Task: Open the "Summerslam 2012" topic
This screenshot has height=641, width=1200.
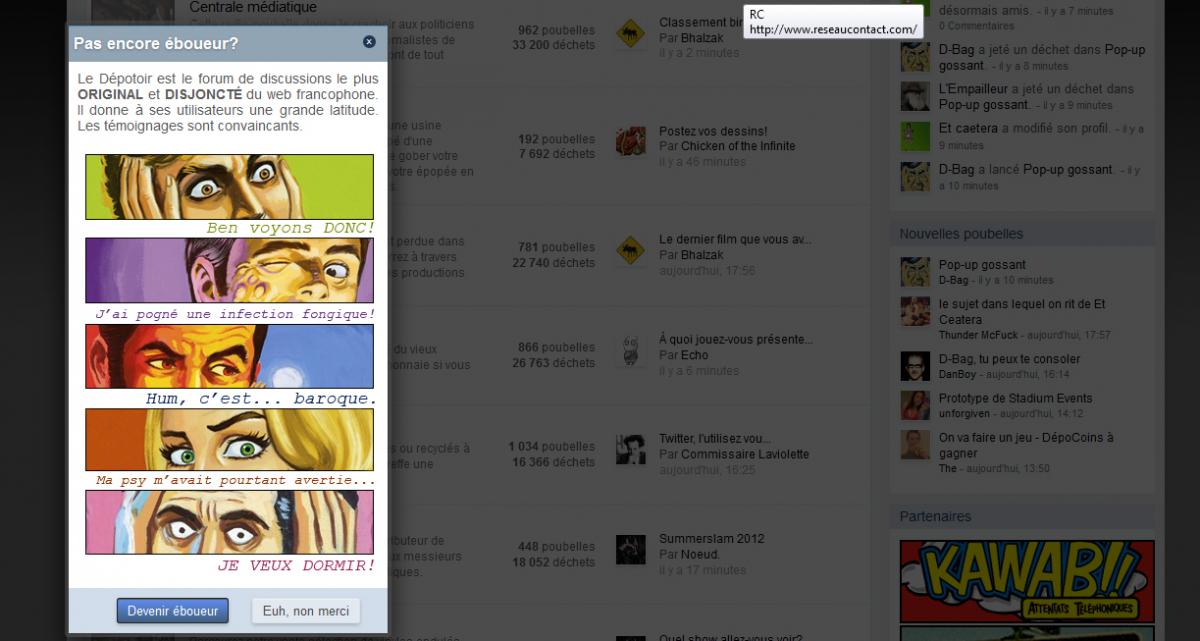Action: pyautogui.click(x=711, y=539)
